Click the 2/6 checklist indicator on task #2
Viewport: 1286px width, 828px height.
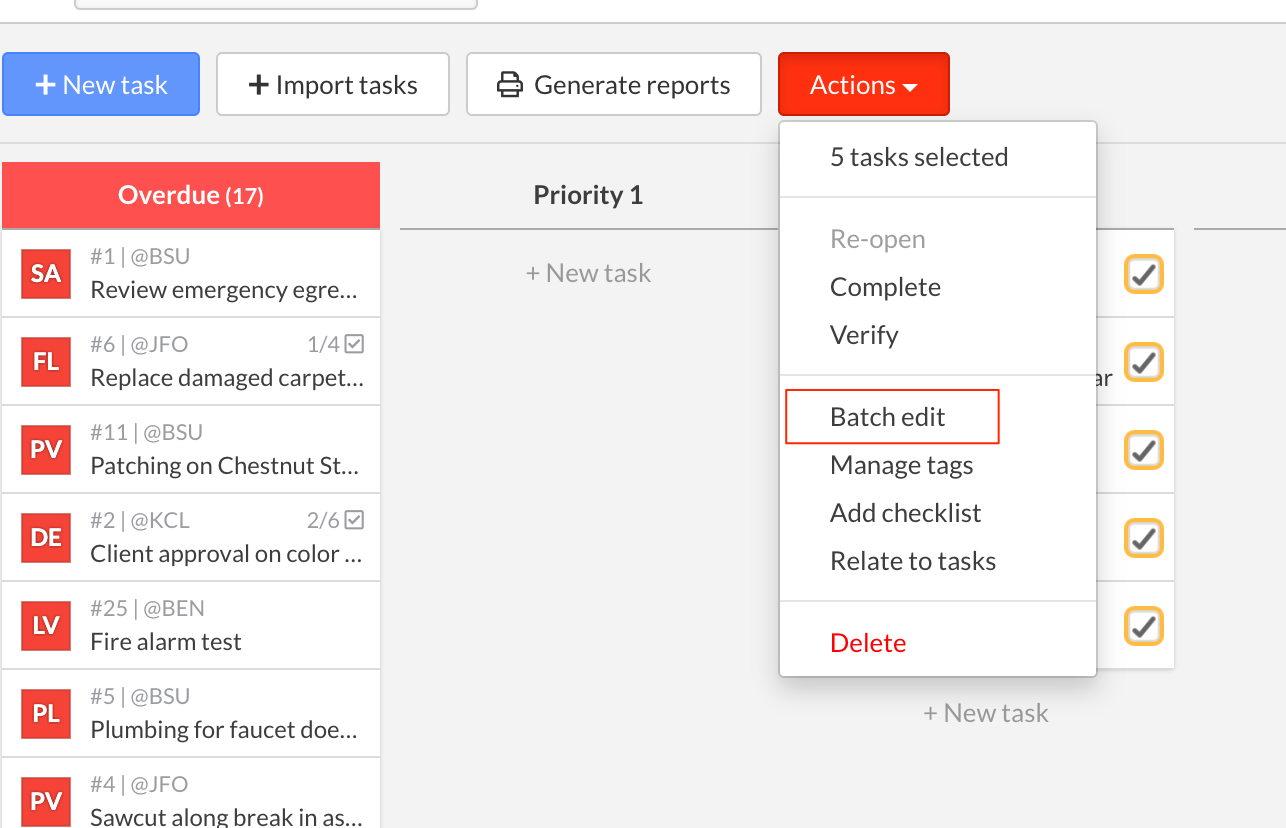pos(335,521)
